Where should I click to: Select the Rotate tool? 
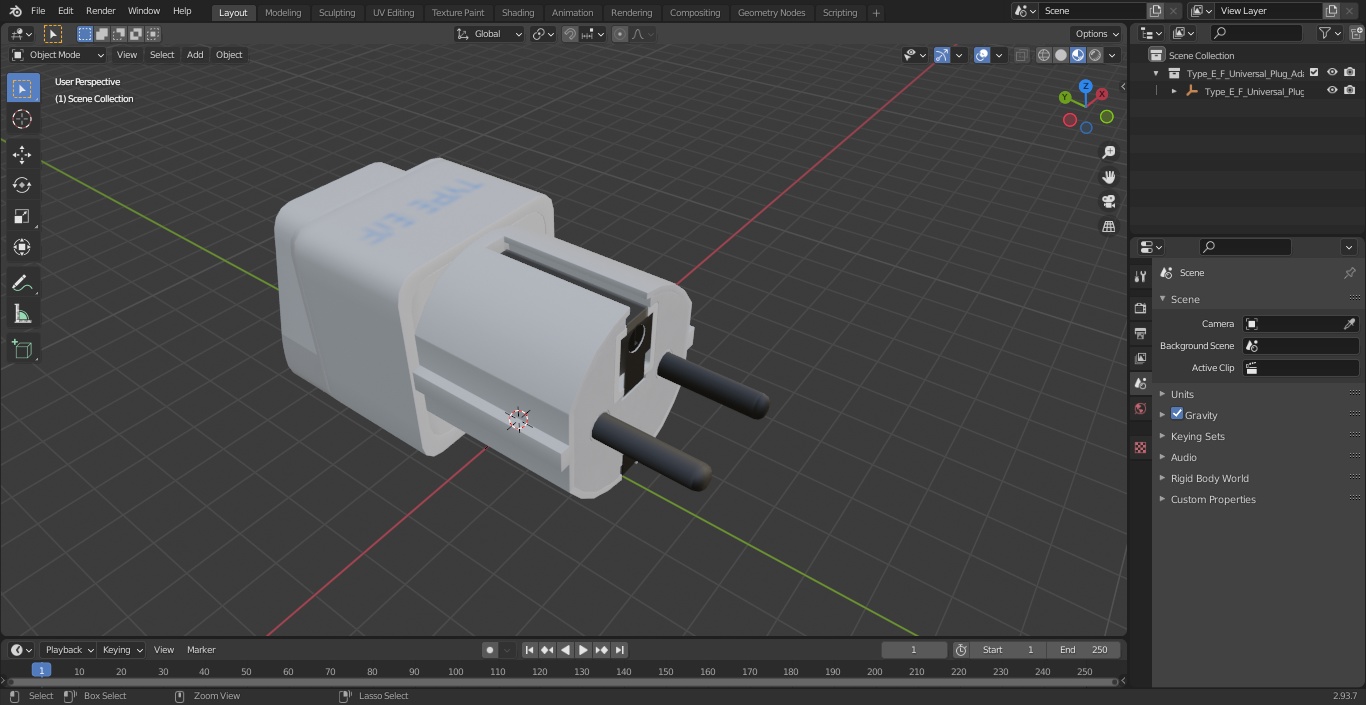tap(22, 185)
